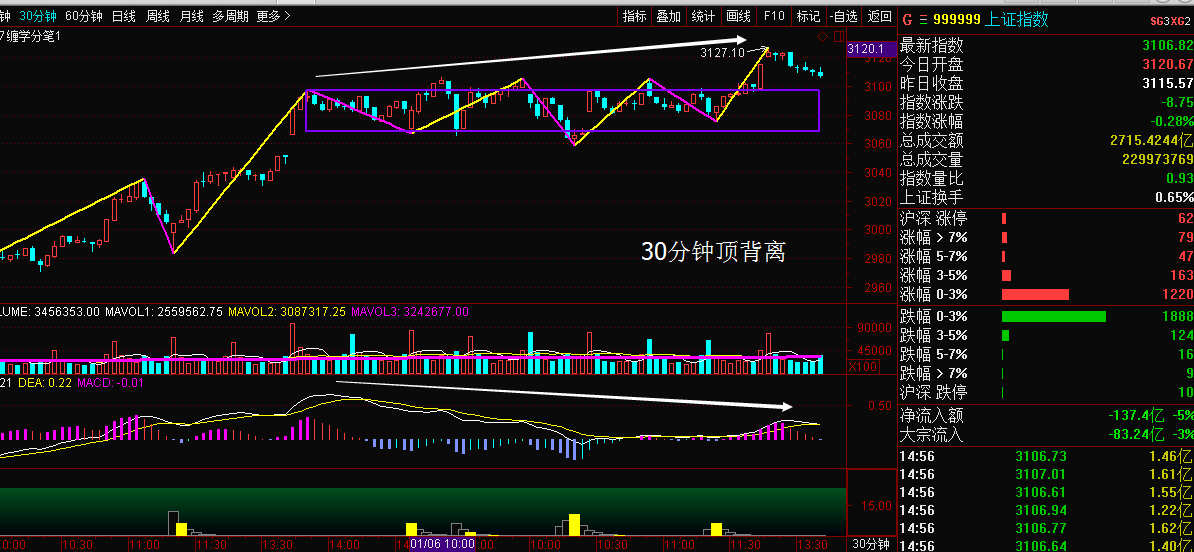Select the 3127.10 high price label
This screenshot has height=552, width=1194.
722,53
